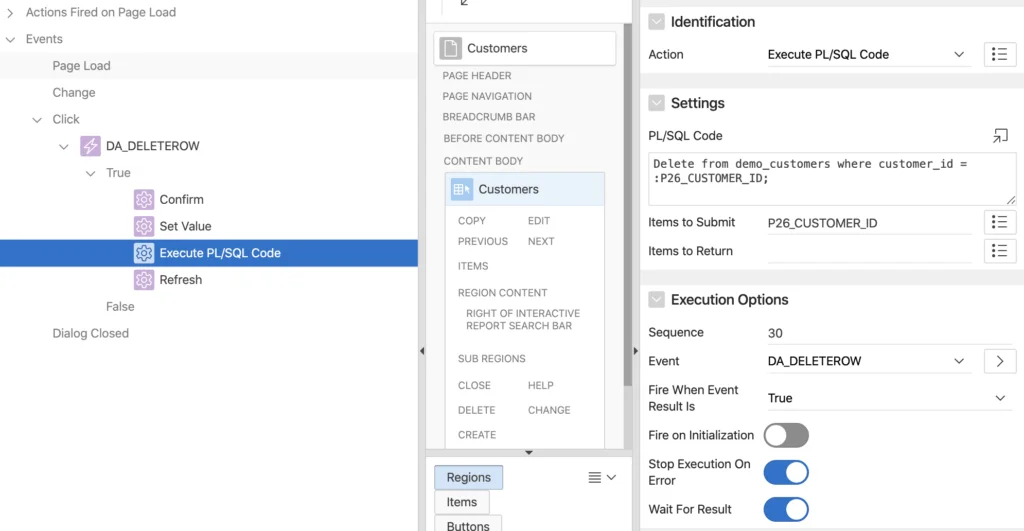Select the Customers page layout header
1024x531 pixels.
524,48
